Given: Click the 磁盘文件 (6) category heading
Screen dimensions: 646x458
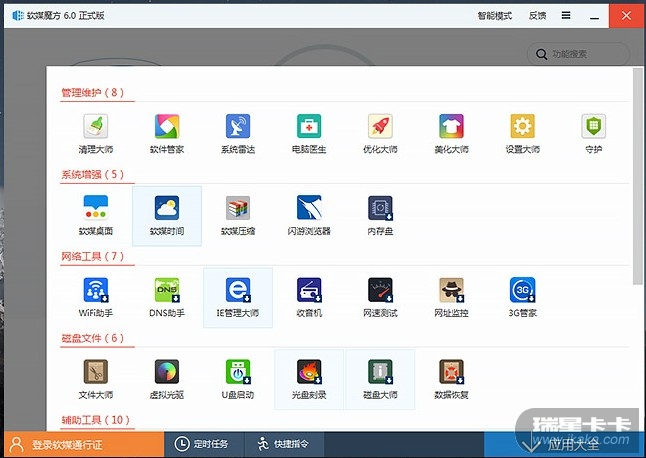Looking at the screenshot, I should click(93, 338).
